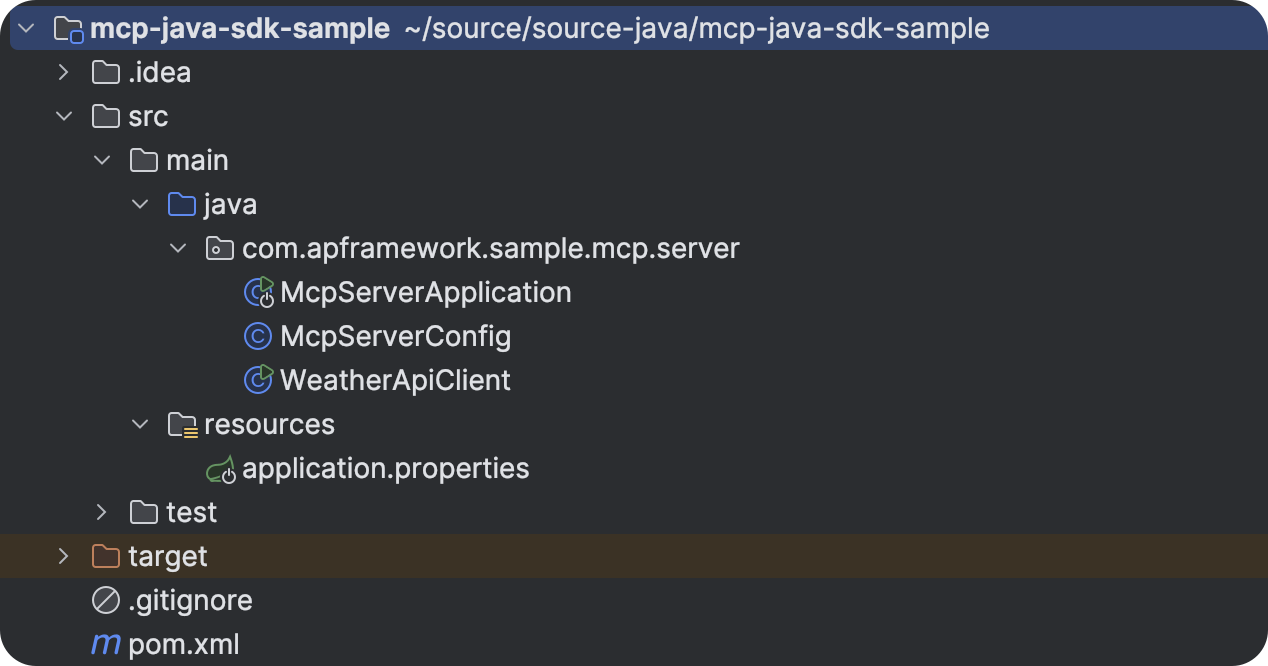Viewport: 1268px width, 666px height.
Task: Click the package icon for com.apframework.sample.mcp.server
Action: 220,248
